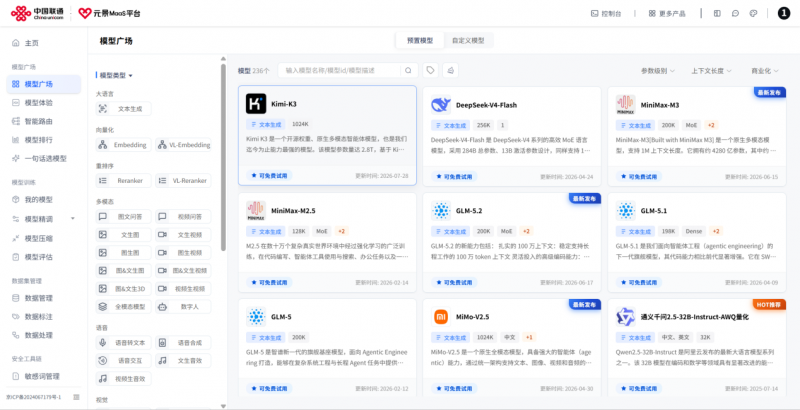
Task: Open the theme palette icon in header
Action: click(753, 14)
